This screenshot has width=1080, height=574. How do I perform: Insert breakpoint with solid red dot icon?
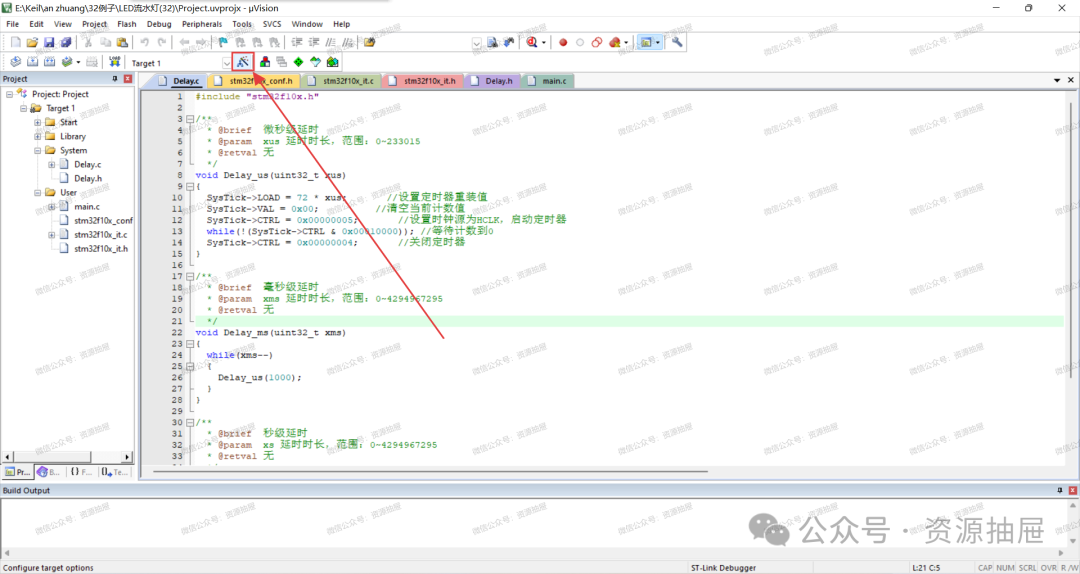coord(563,42)
